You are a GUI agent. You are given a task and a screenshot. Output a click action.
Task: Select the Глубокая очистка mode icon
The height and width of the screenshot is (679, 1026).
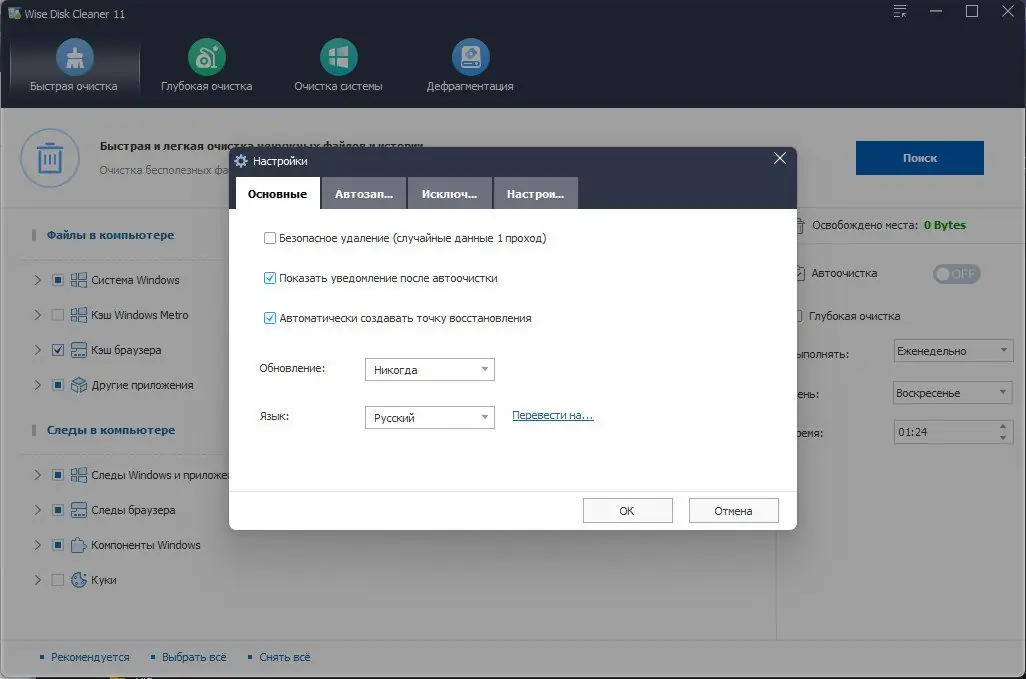pyautogui.click(x=206, y=58)
